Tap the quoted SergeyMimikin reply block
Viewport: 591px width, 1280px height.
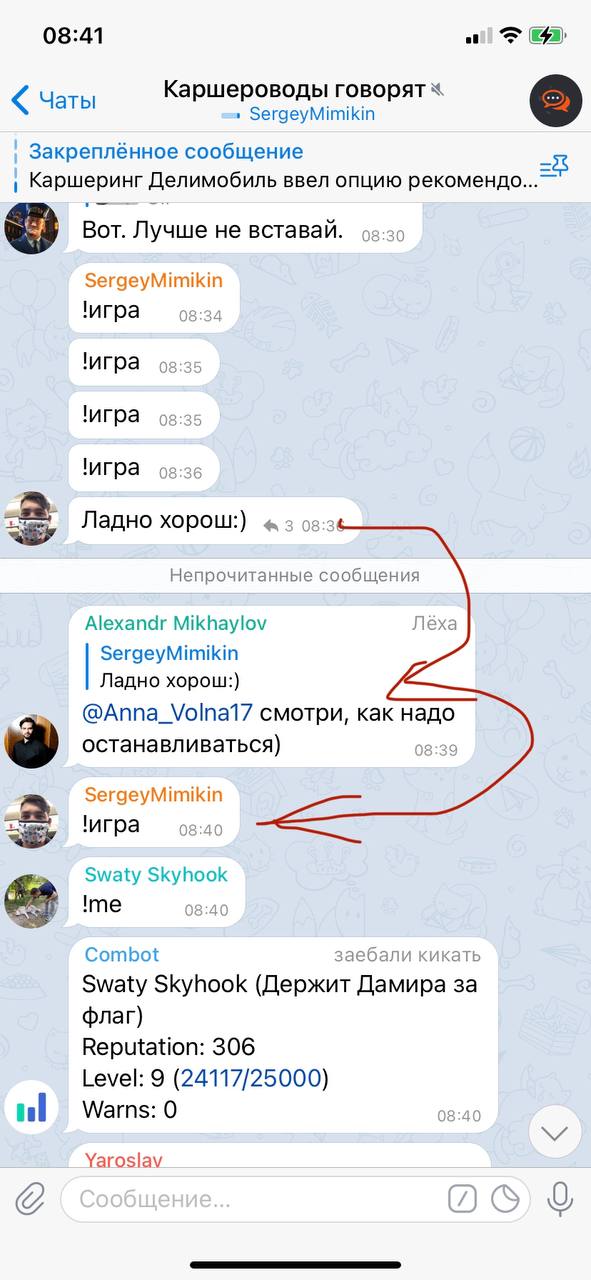pos(170,667)
